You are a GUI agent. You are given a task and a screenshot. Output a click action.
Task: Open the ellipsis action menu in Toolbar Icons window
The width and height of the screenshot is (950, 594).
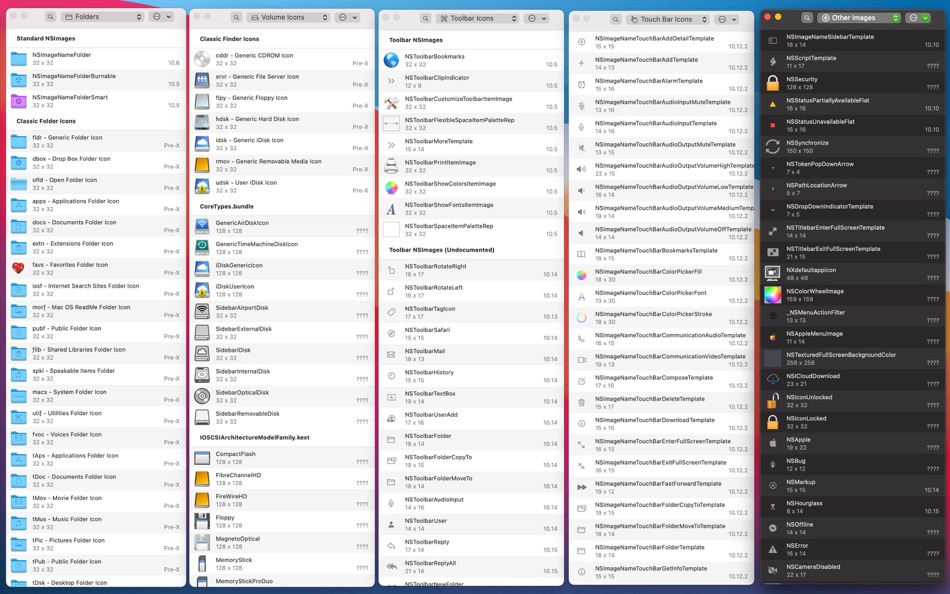[536, 18]
